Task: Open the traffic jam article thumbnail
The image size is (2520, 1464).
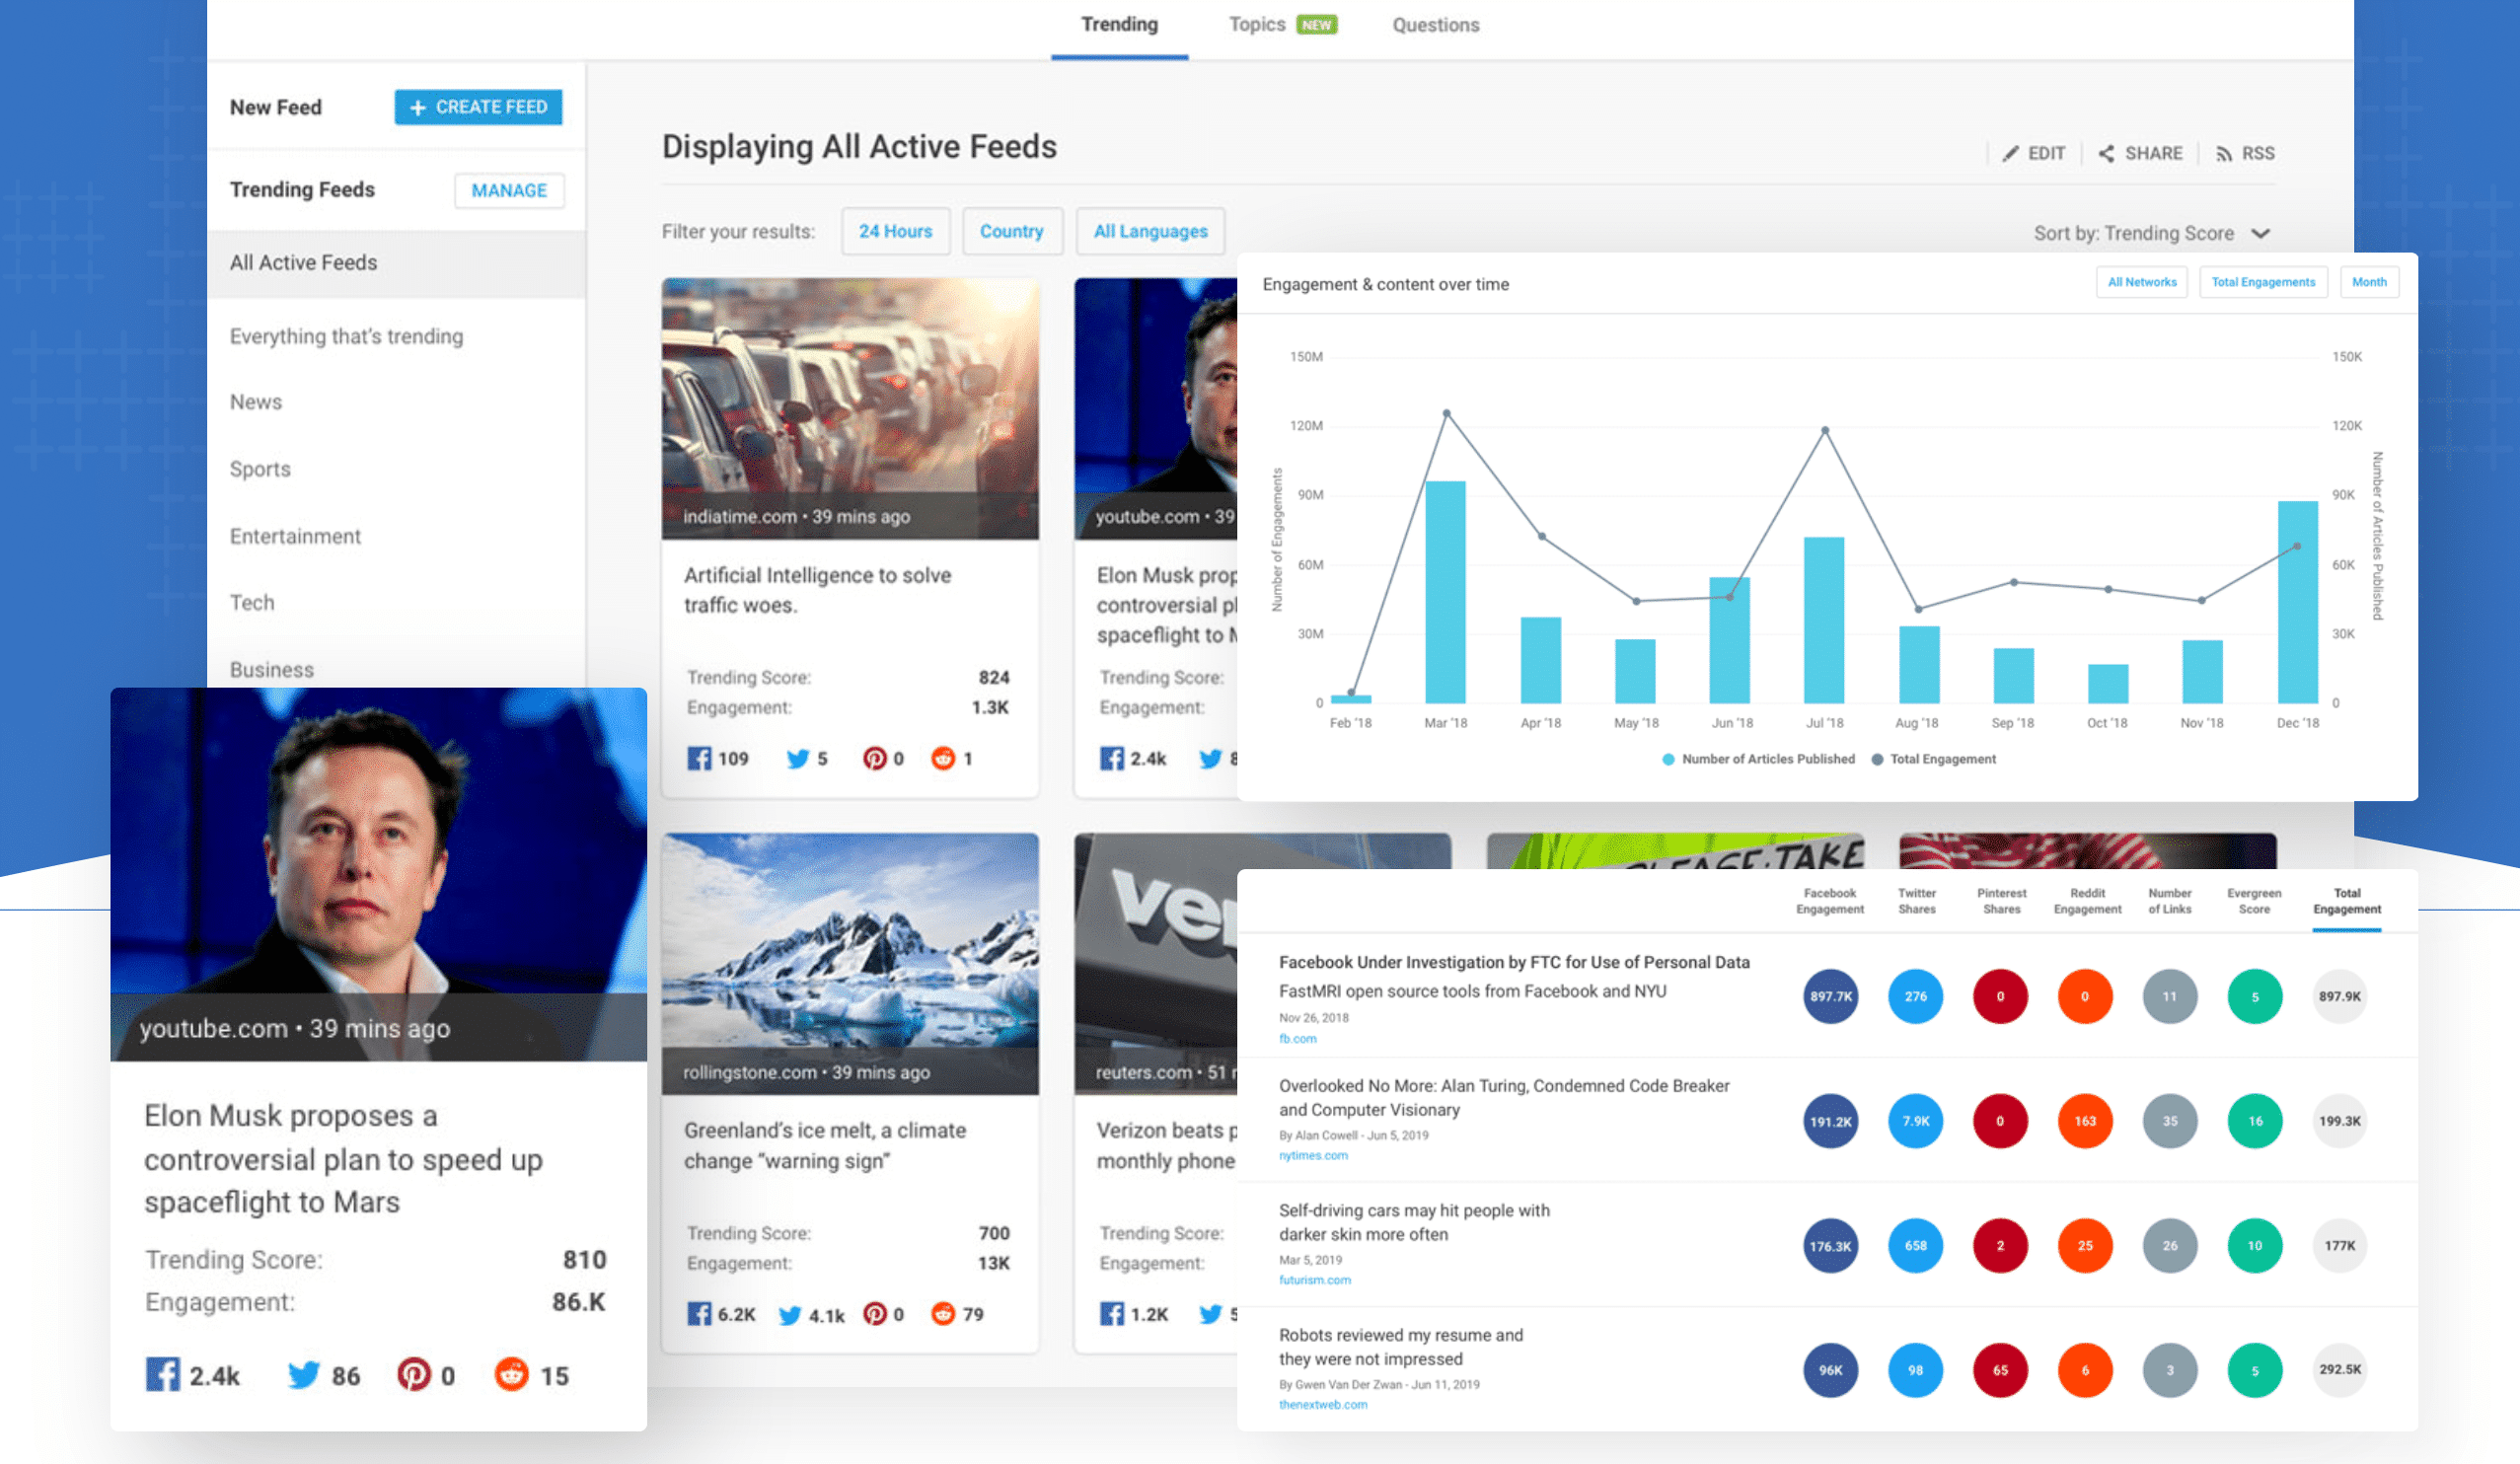Action: 850,408
